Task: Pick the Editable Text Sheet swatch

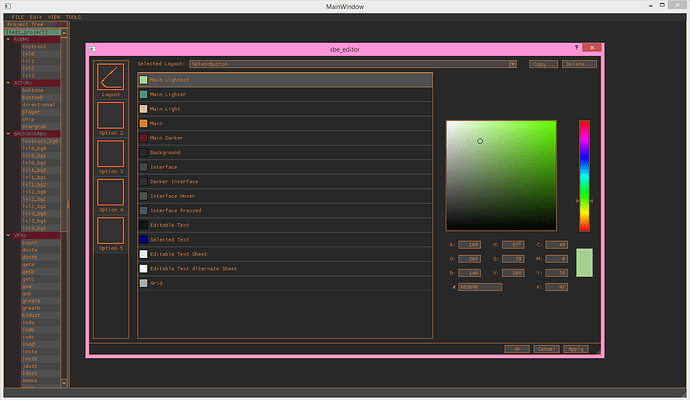Action: pyautogui.click(x=143, y=254)
